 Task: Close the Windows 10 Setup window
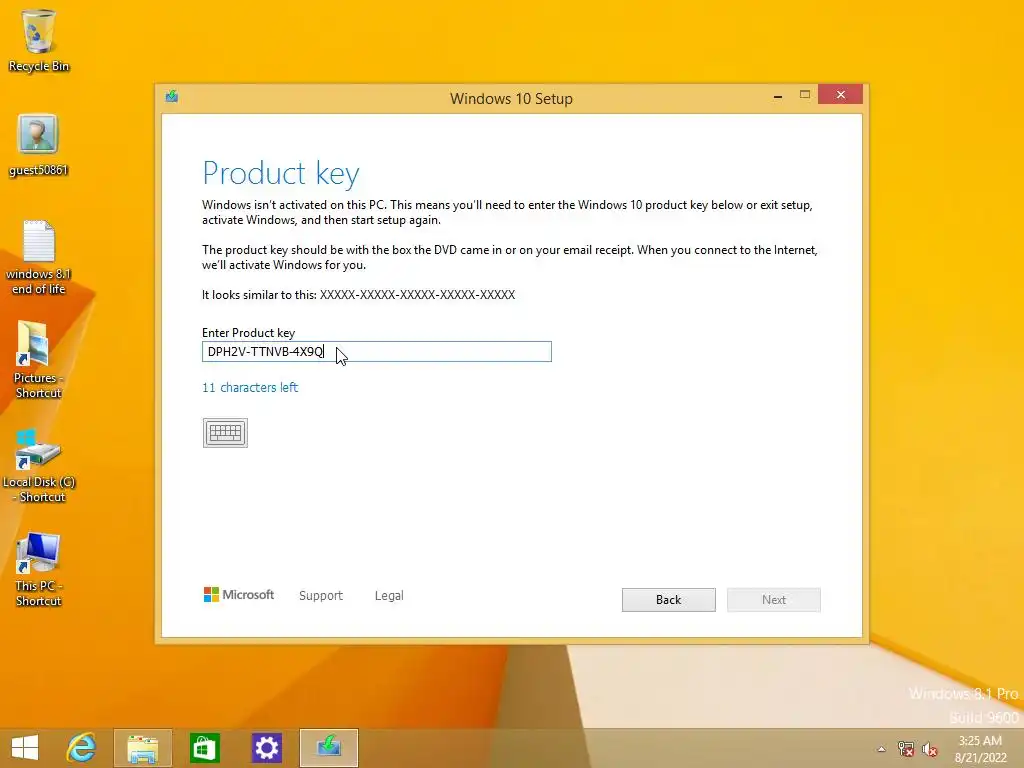click(x=840, y=95)
